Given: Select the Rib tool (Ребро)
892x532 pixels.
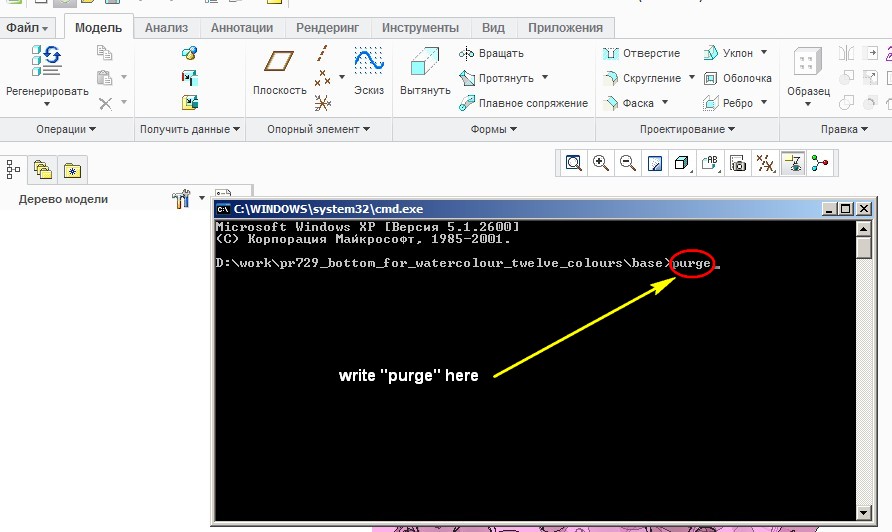Looking at the screenshot, I should [728, 103].
